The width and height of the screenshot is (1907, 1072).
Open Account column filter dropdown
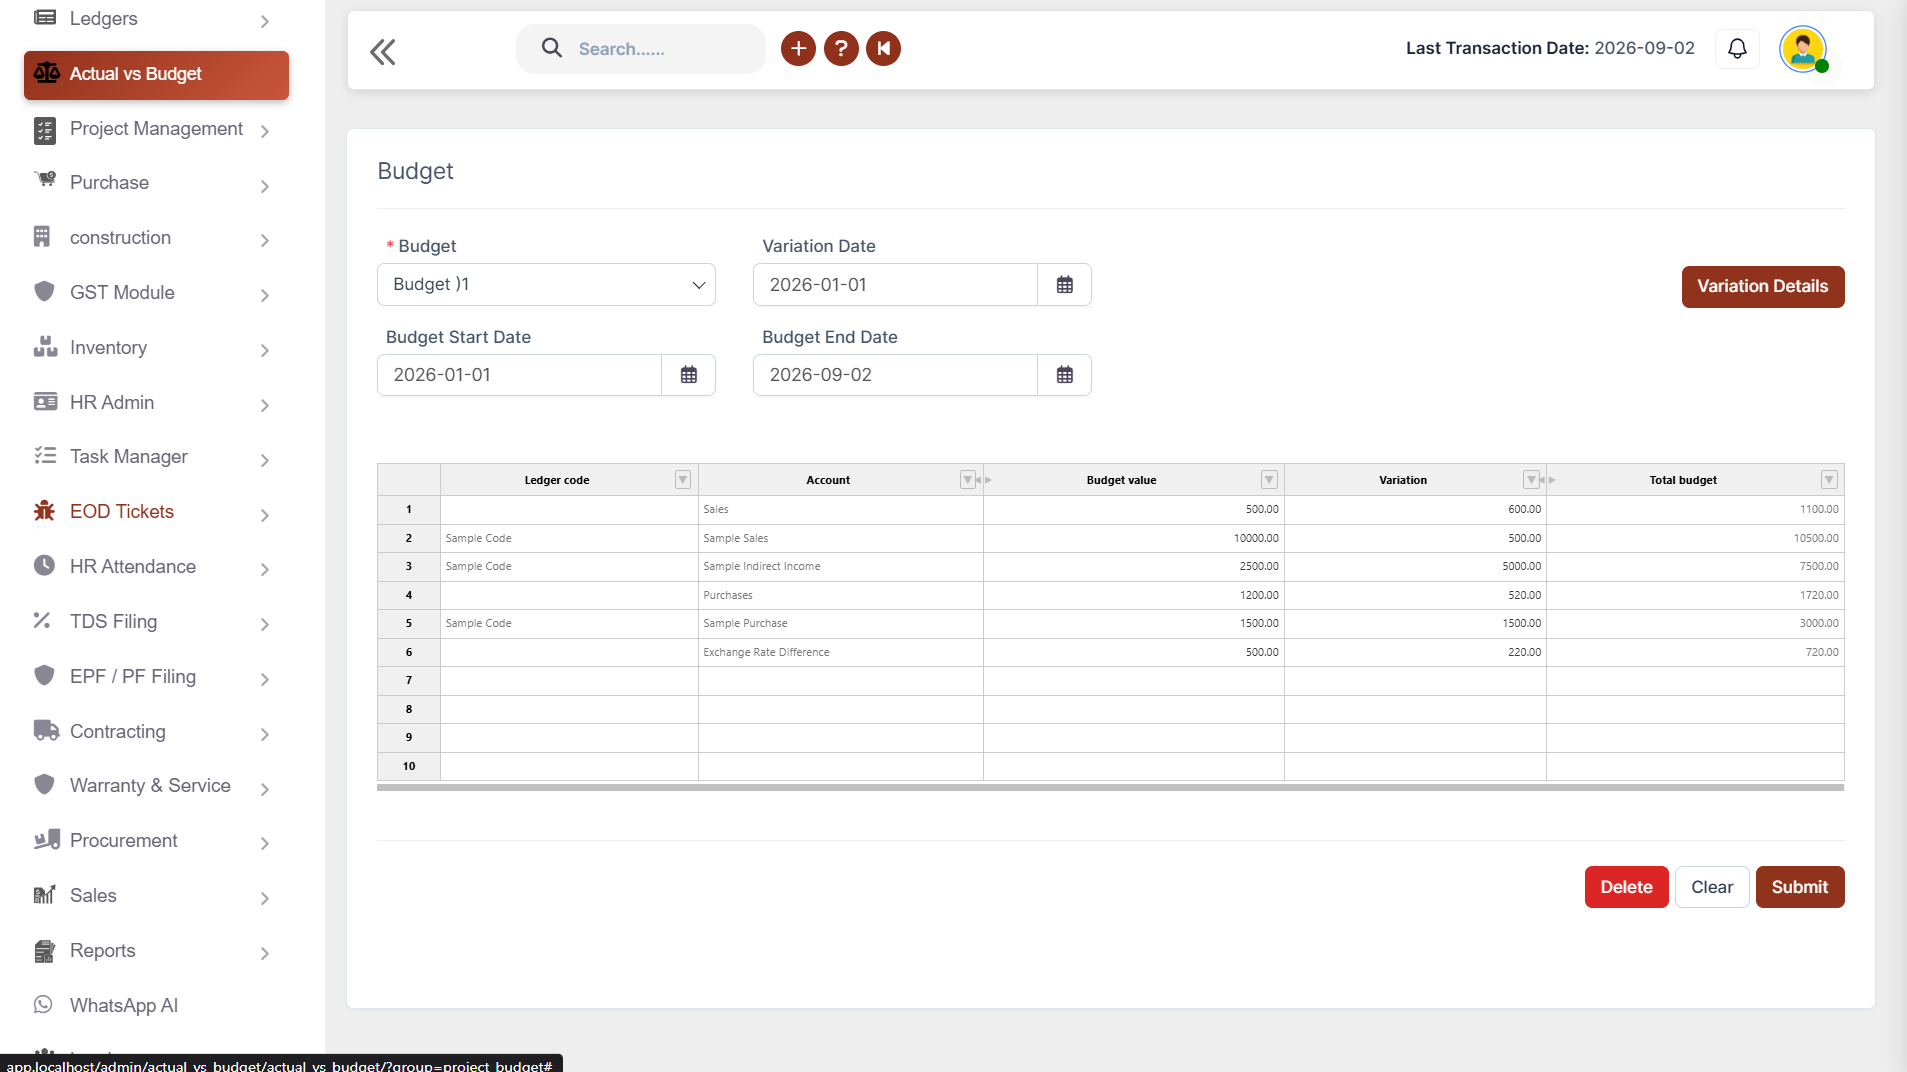(968, 480)
